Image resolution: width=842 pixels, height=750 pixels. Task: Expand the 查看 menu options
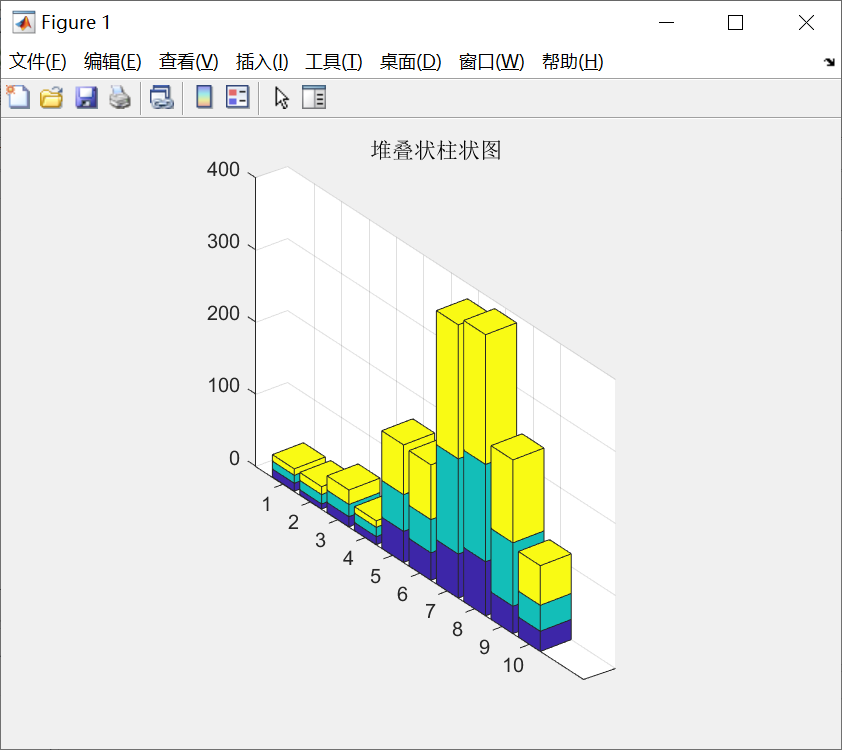187,61
